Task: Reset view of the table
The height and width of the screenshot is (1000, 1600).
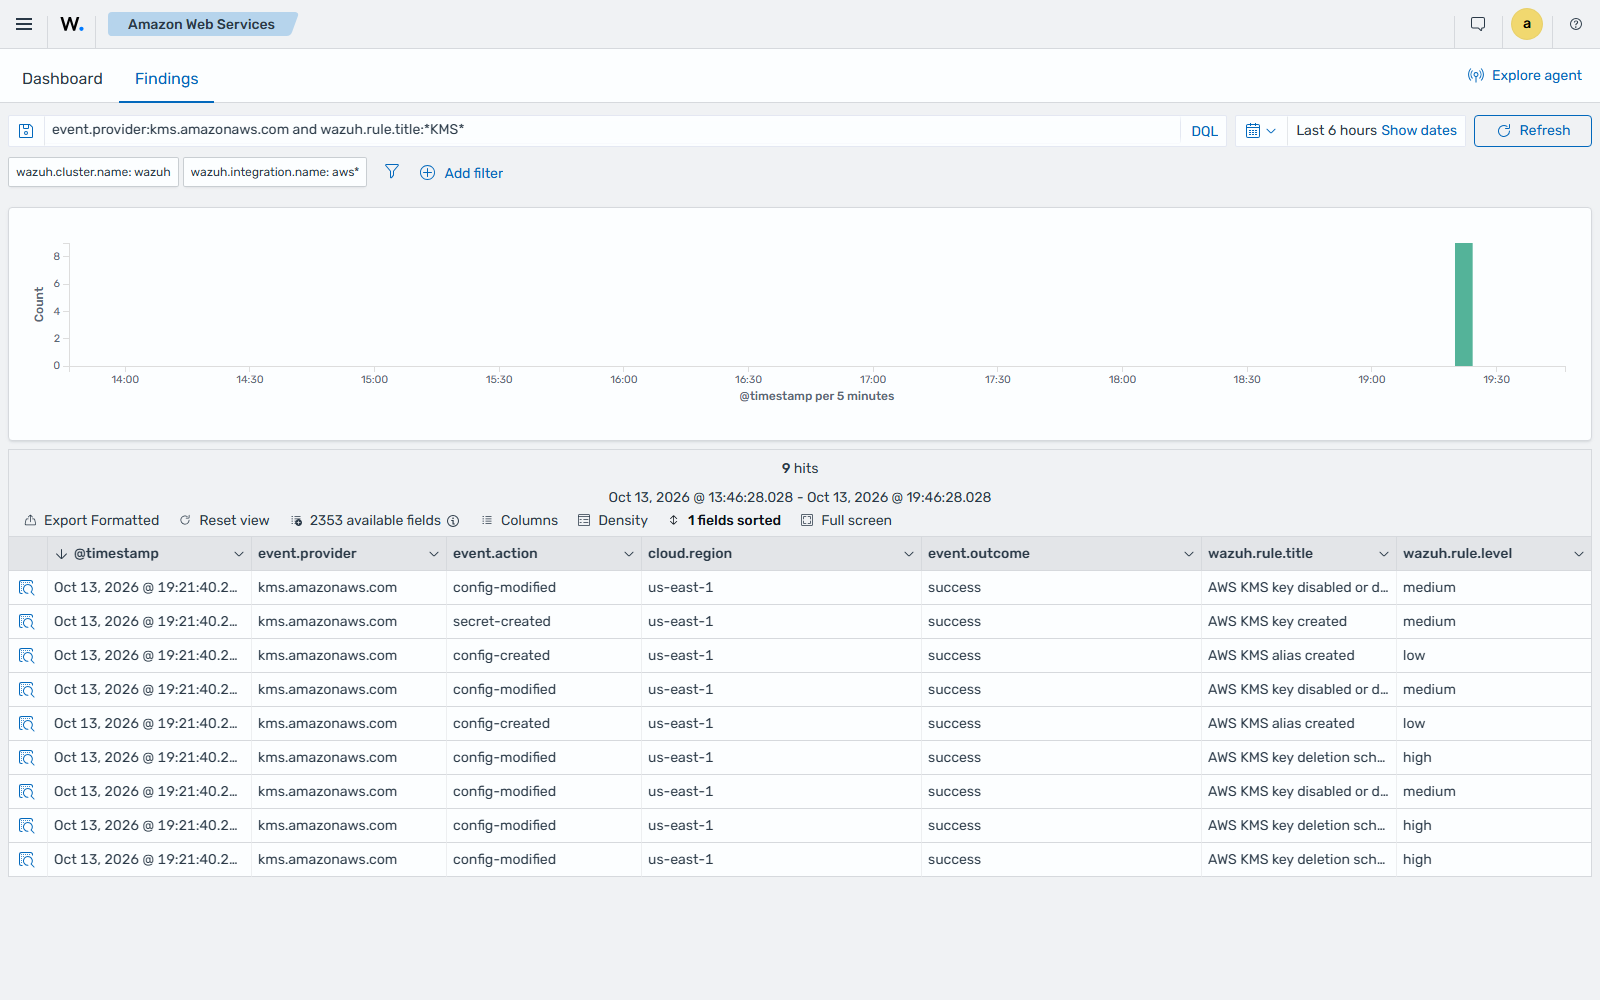Action: coord(224,521)
